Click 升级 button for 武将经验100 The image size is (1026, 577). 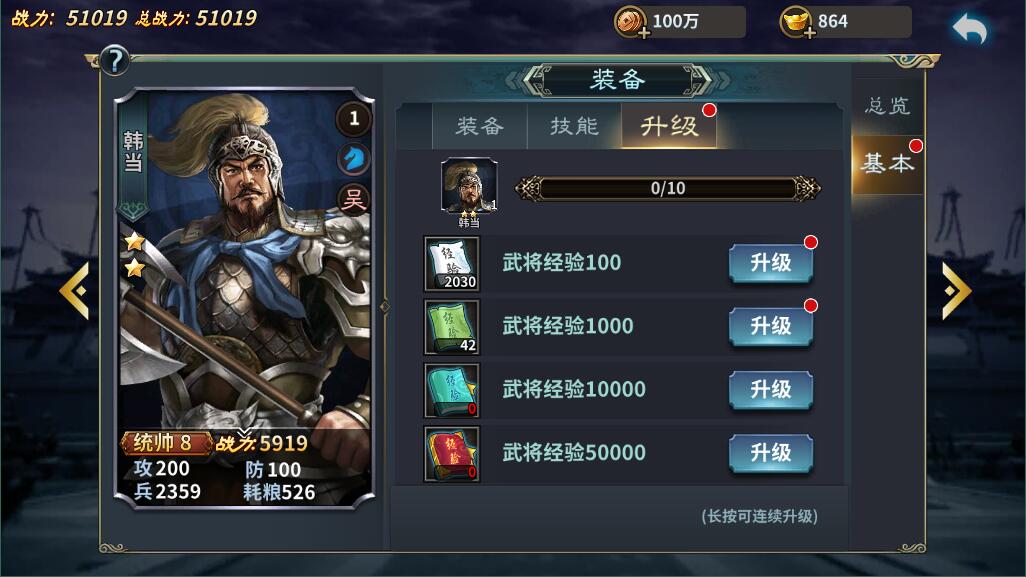click(x=771, y=263)
